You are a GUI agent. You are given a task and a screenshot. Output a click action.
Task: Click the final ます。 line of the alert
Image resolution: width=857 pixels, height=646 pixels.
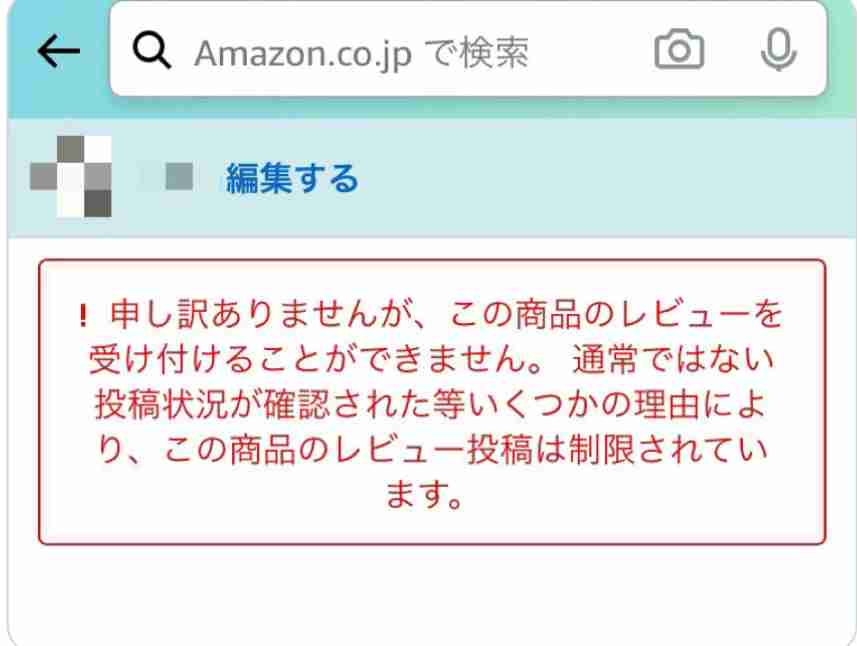coord(425,495)
